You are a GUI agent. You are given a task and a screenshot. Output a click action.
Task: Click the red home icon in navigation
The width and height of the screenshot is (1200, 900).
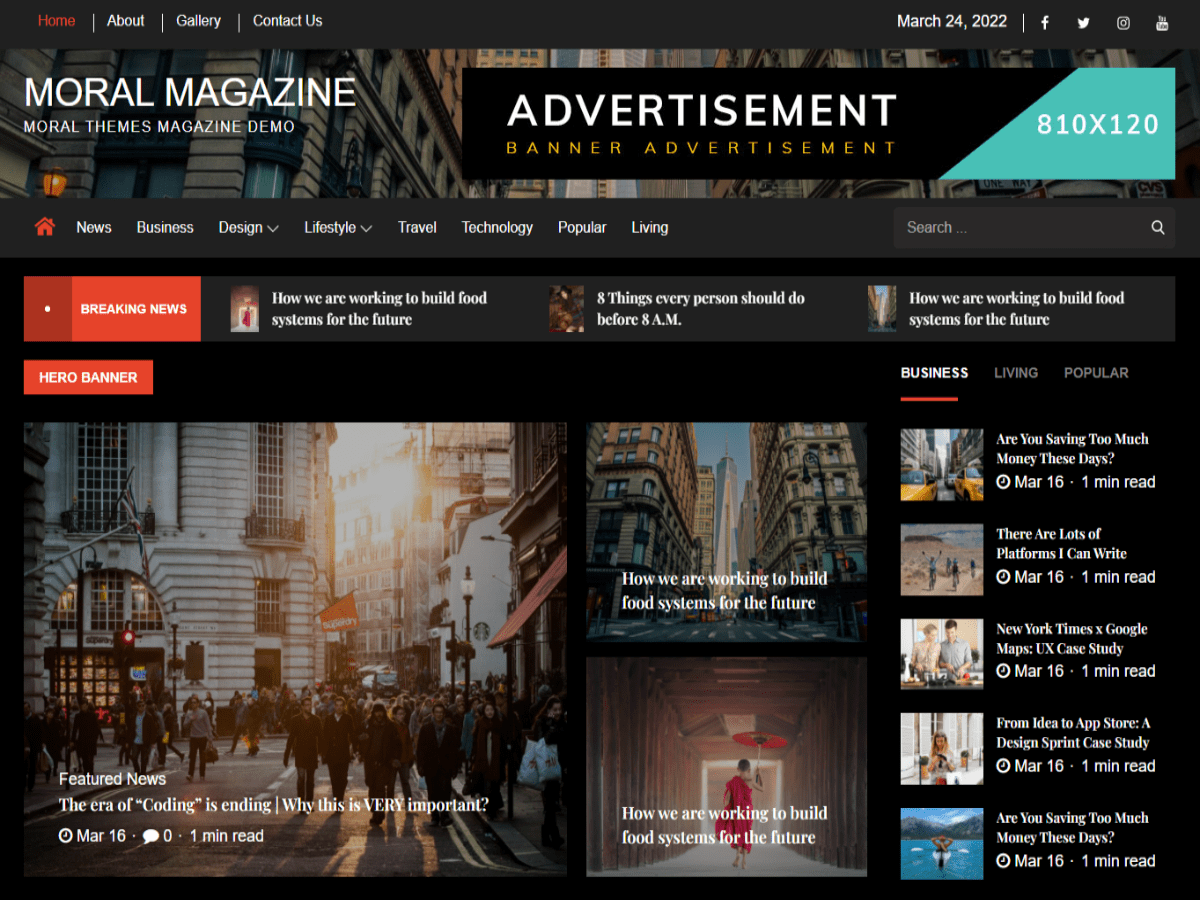tap(44, 227)
